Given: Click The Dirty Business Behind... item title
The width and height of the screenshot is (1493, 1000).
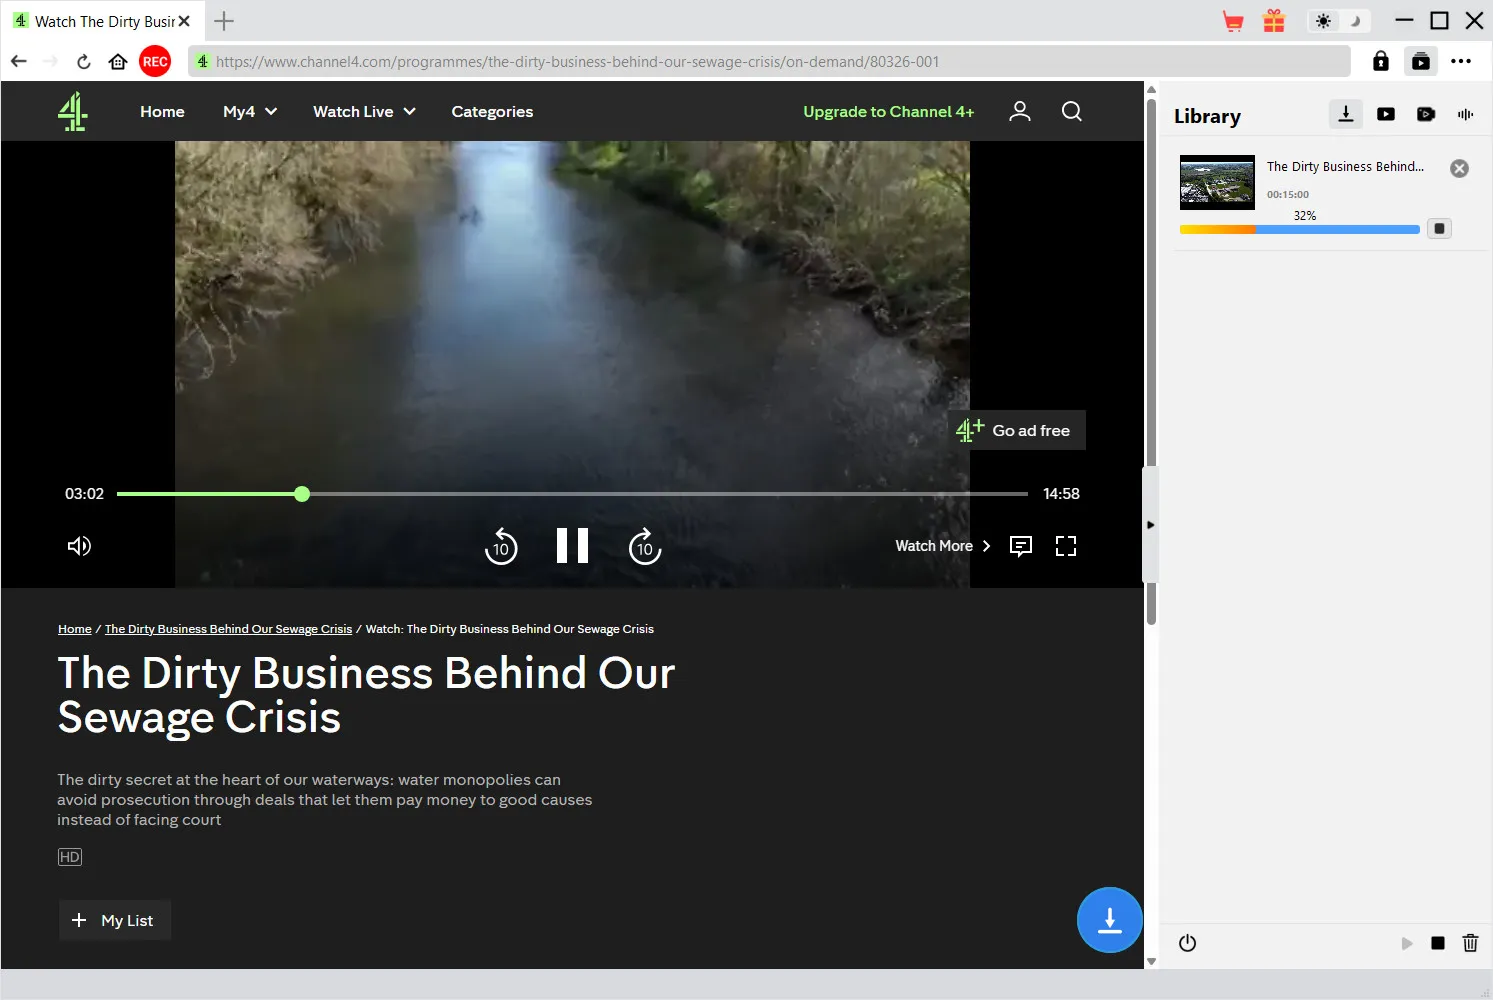Looking at the screenshot, I should click(1345, 167).
